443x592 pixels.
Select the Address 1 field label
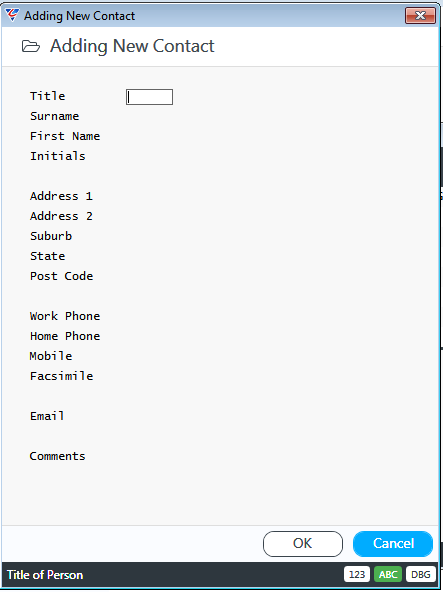pyautogui.click(x=61, y=196)
